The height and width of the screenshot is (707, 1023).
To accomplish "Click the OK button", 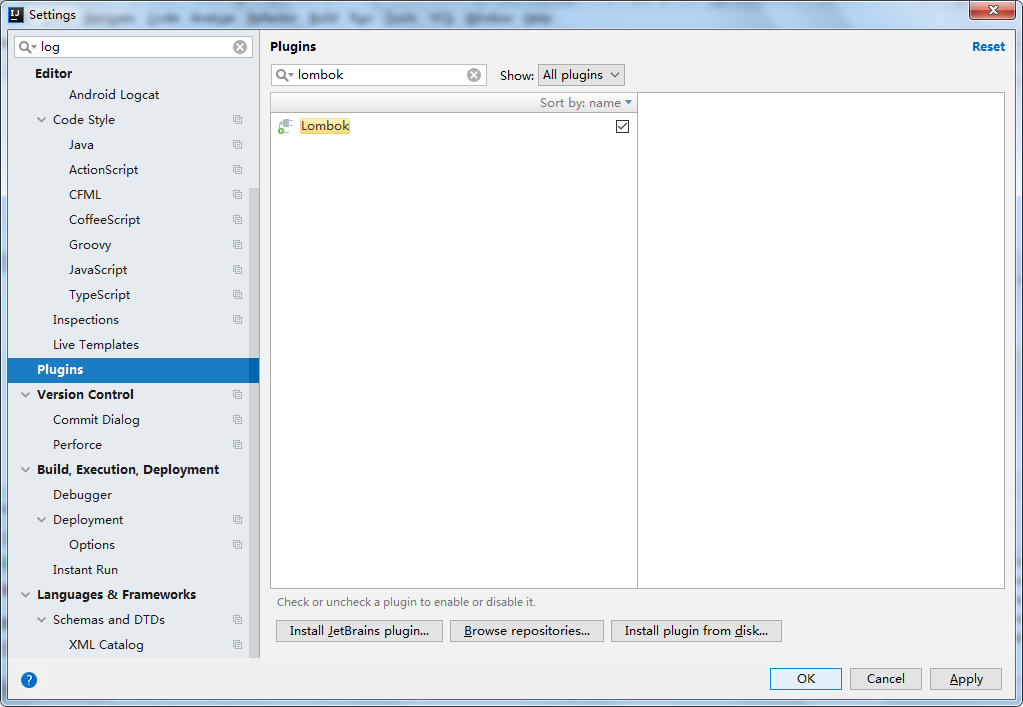I will [806, 679].
